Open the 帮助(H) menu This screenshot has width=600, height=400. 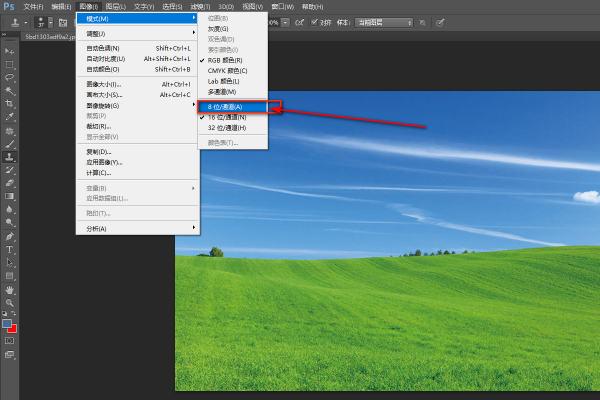[312, 7]
